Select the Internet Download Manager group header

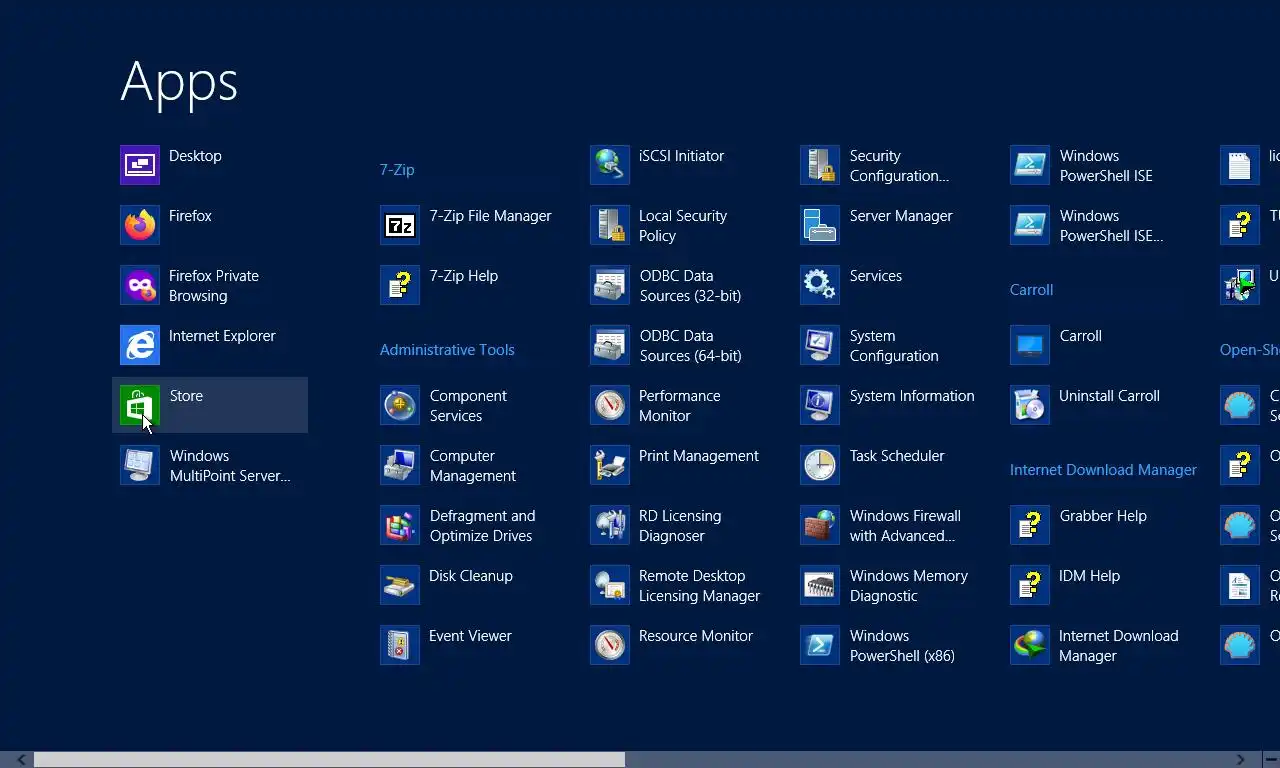(1103, 470)
